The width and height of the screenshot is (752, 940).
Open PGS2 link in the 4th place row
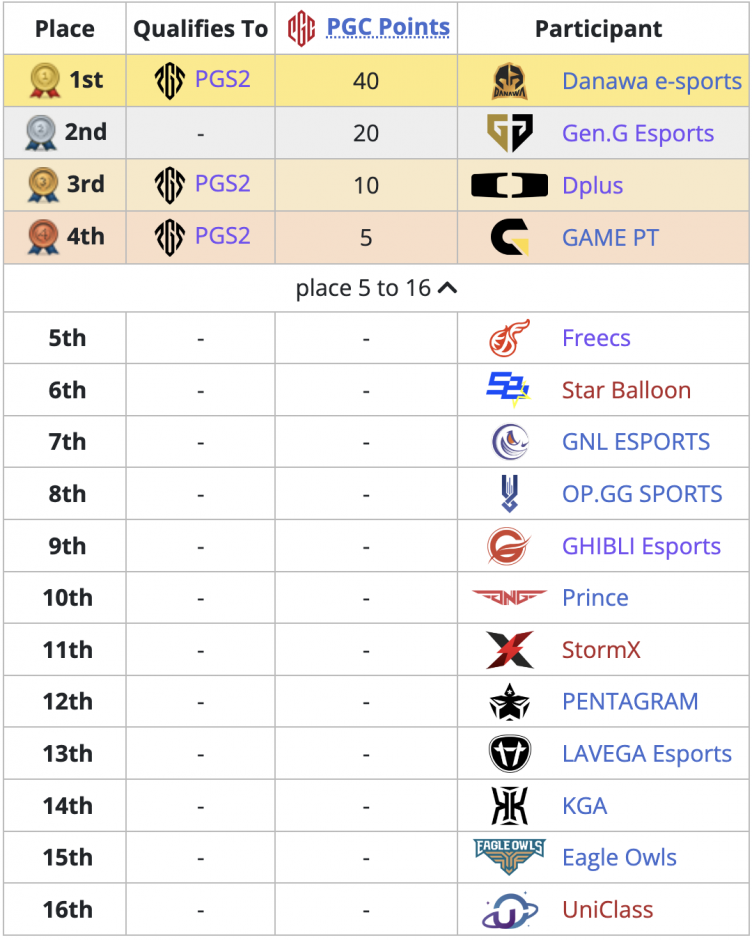pyautogui.click(x=222, y=236)
